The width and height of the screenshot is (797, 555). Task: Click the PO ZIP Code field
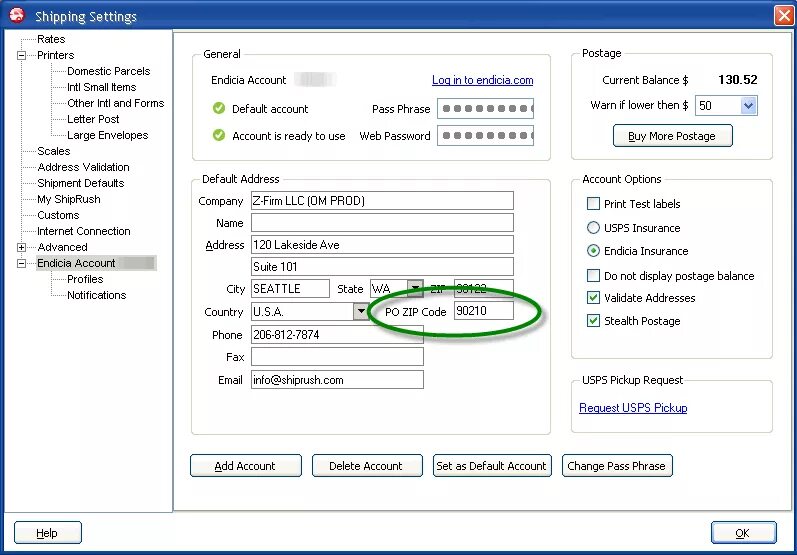[483, 311]
